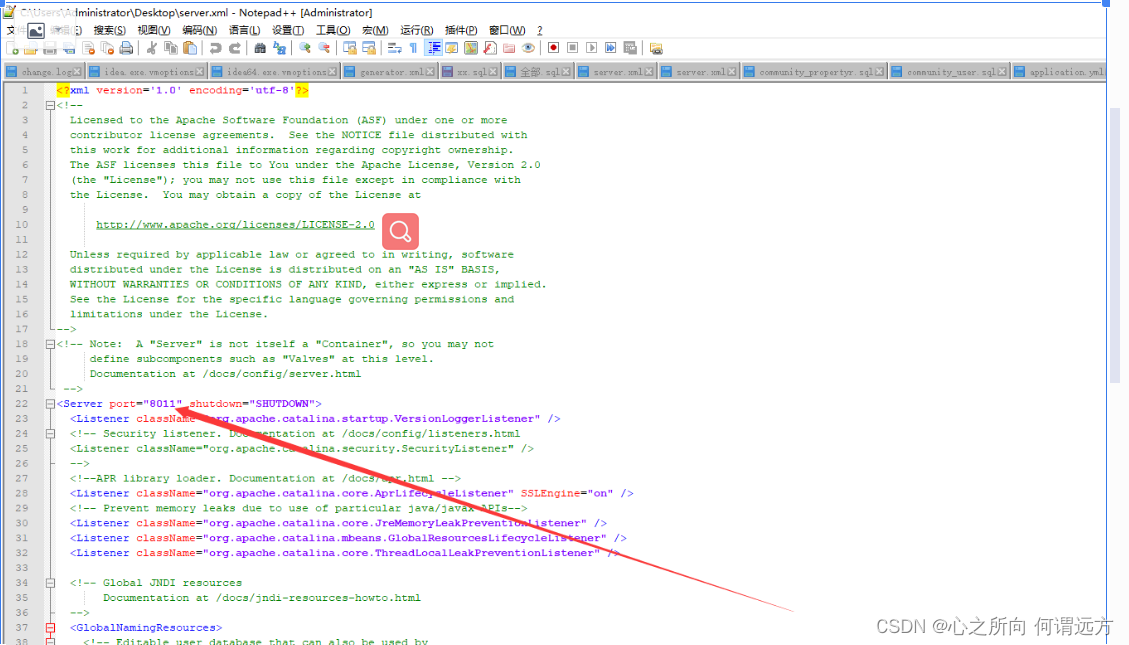Open the apache.org LICENSE-2.0 link

coord(235,225)
